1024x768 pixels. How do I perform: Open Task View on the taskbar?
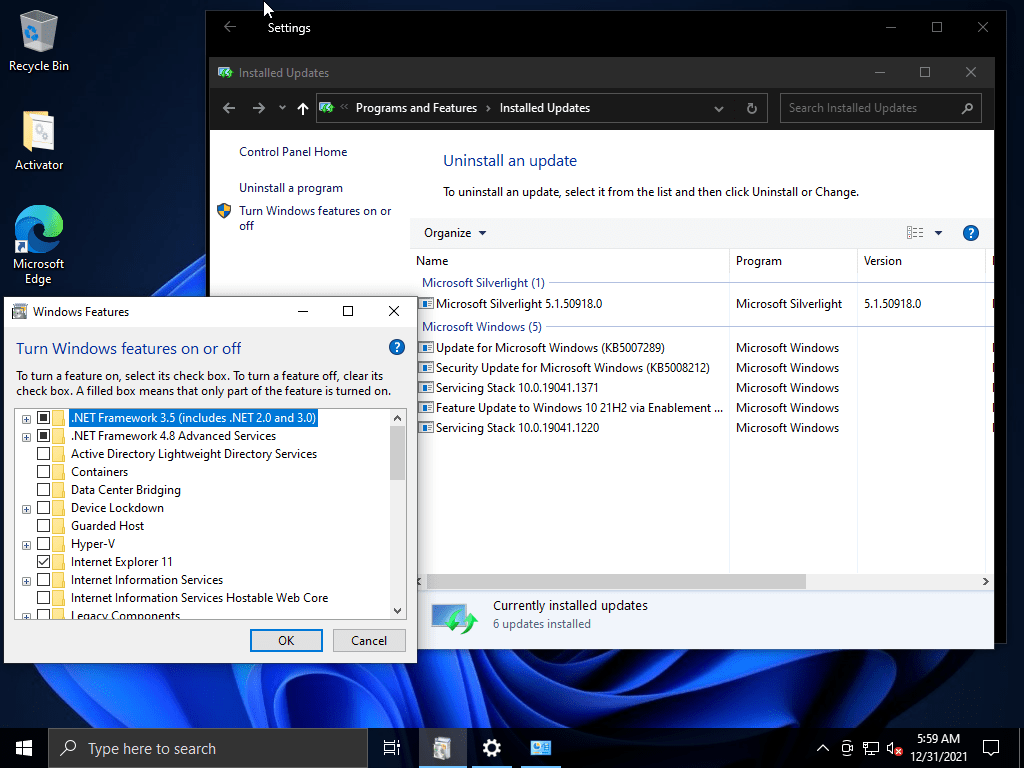click(x=391, y=748)
